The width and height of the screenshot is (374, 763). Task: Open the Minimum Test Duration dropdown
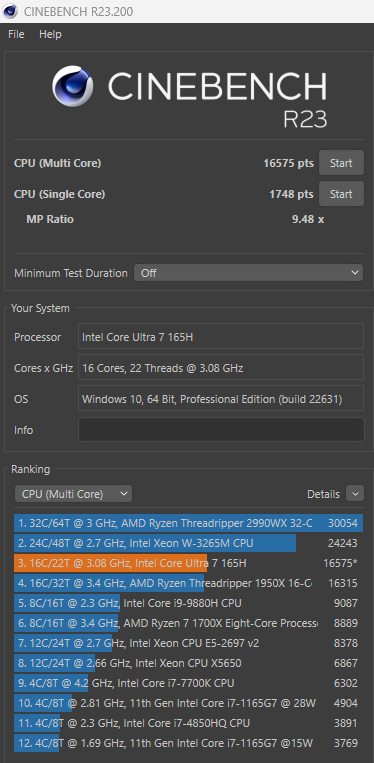pos(248,273)
